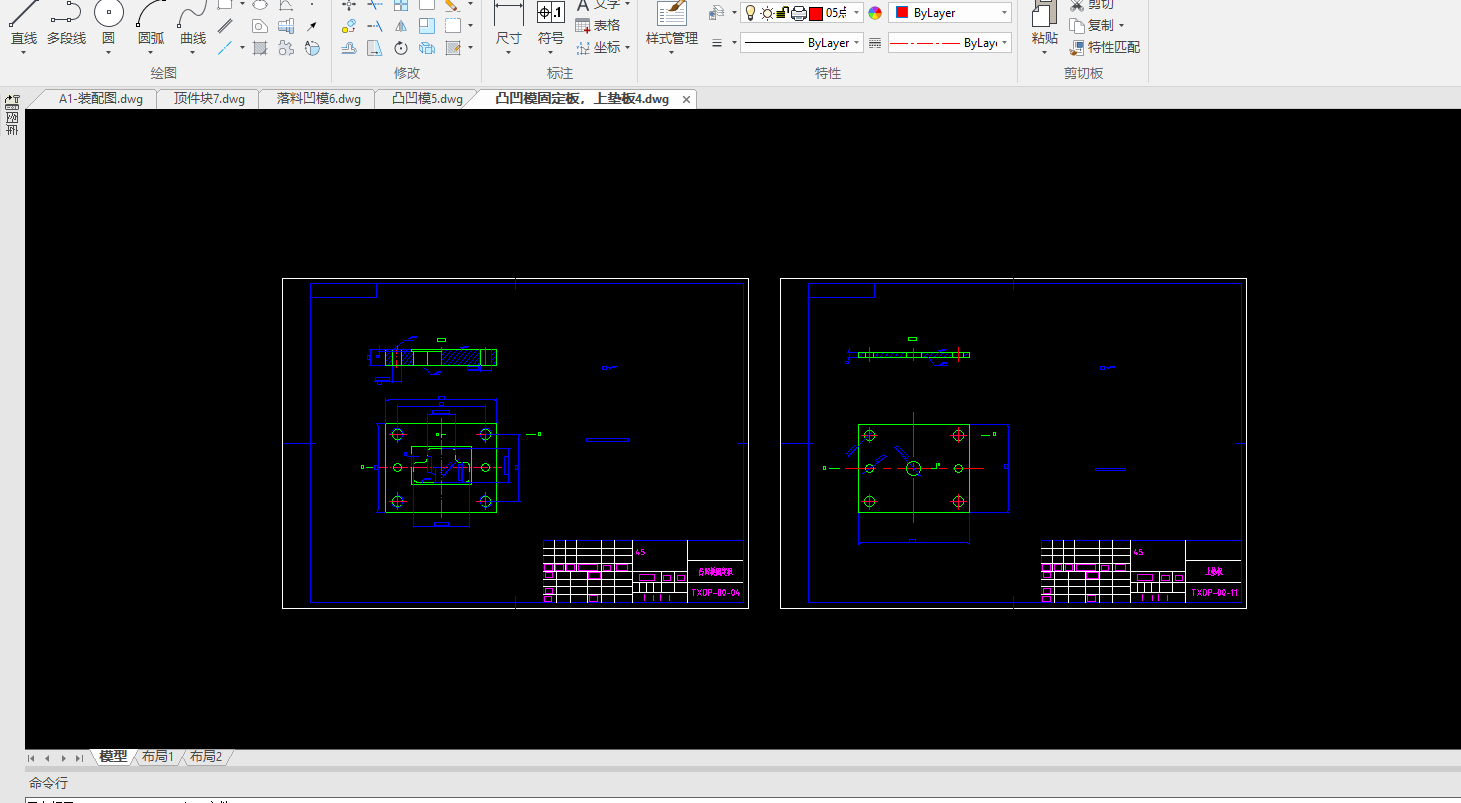Image resolution: width=1461 pixels, height=803 pixels.
Task: Click the hatch fill icon in 绘图
Action: [260, 47]
